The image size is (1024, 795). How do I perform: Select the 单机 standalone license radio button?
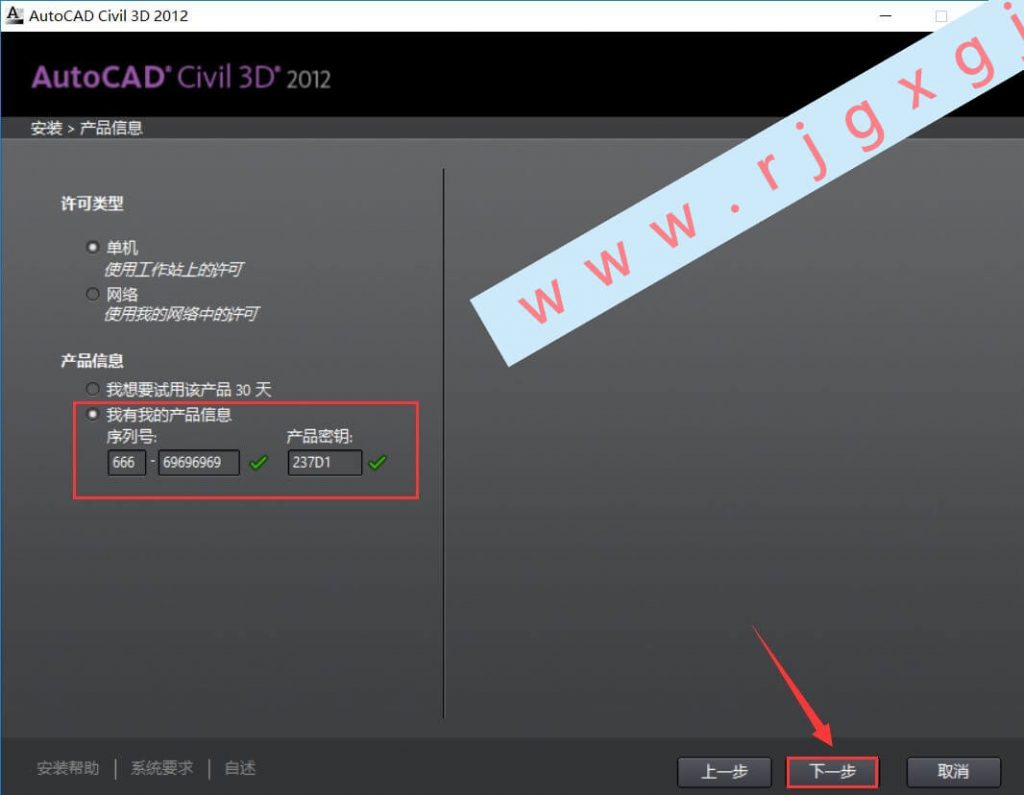[x=93, y=247]
